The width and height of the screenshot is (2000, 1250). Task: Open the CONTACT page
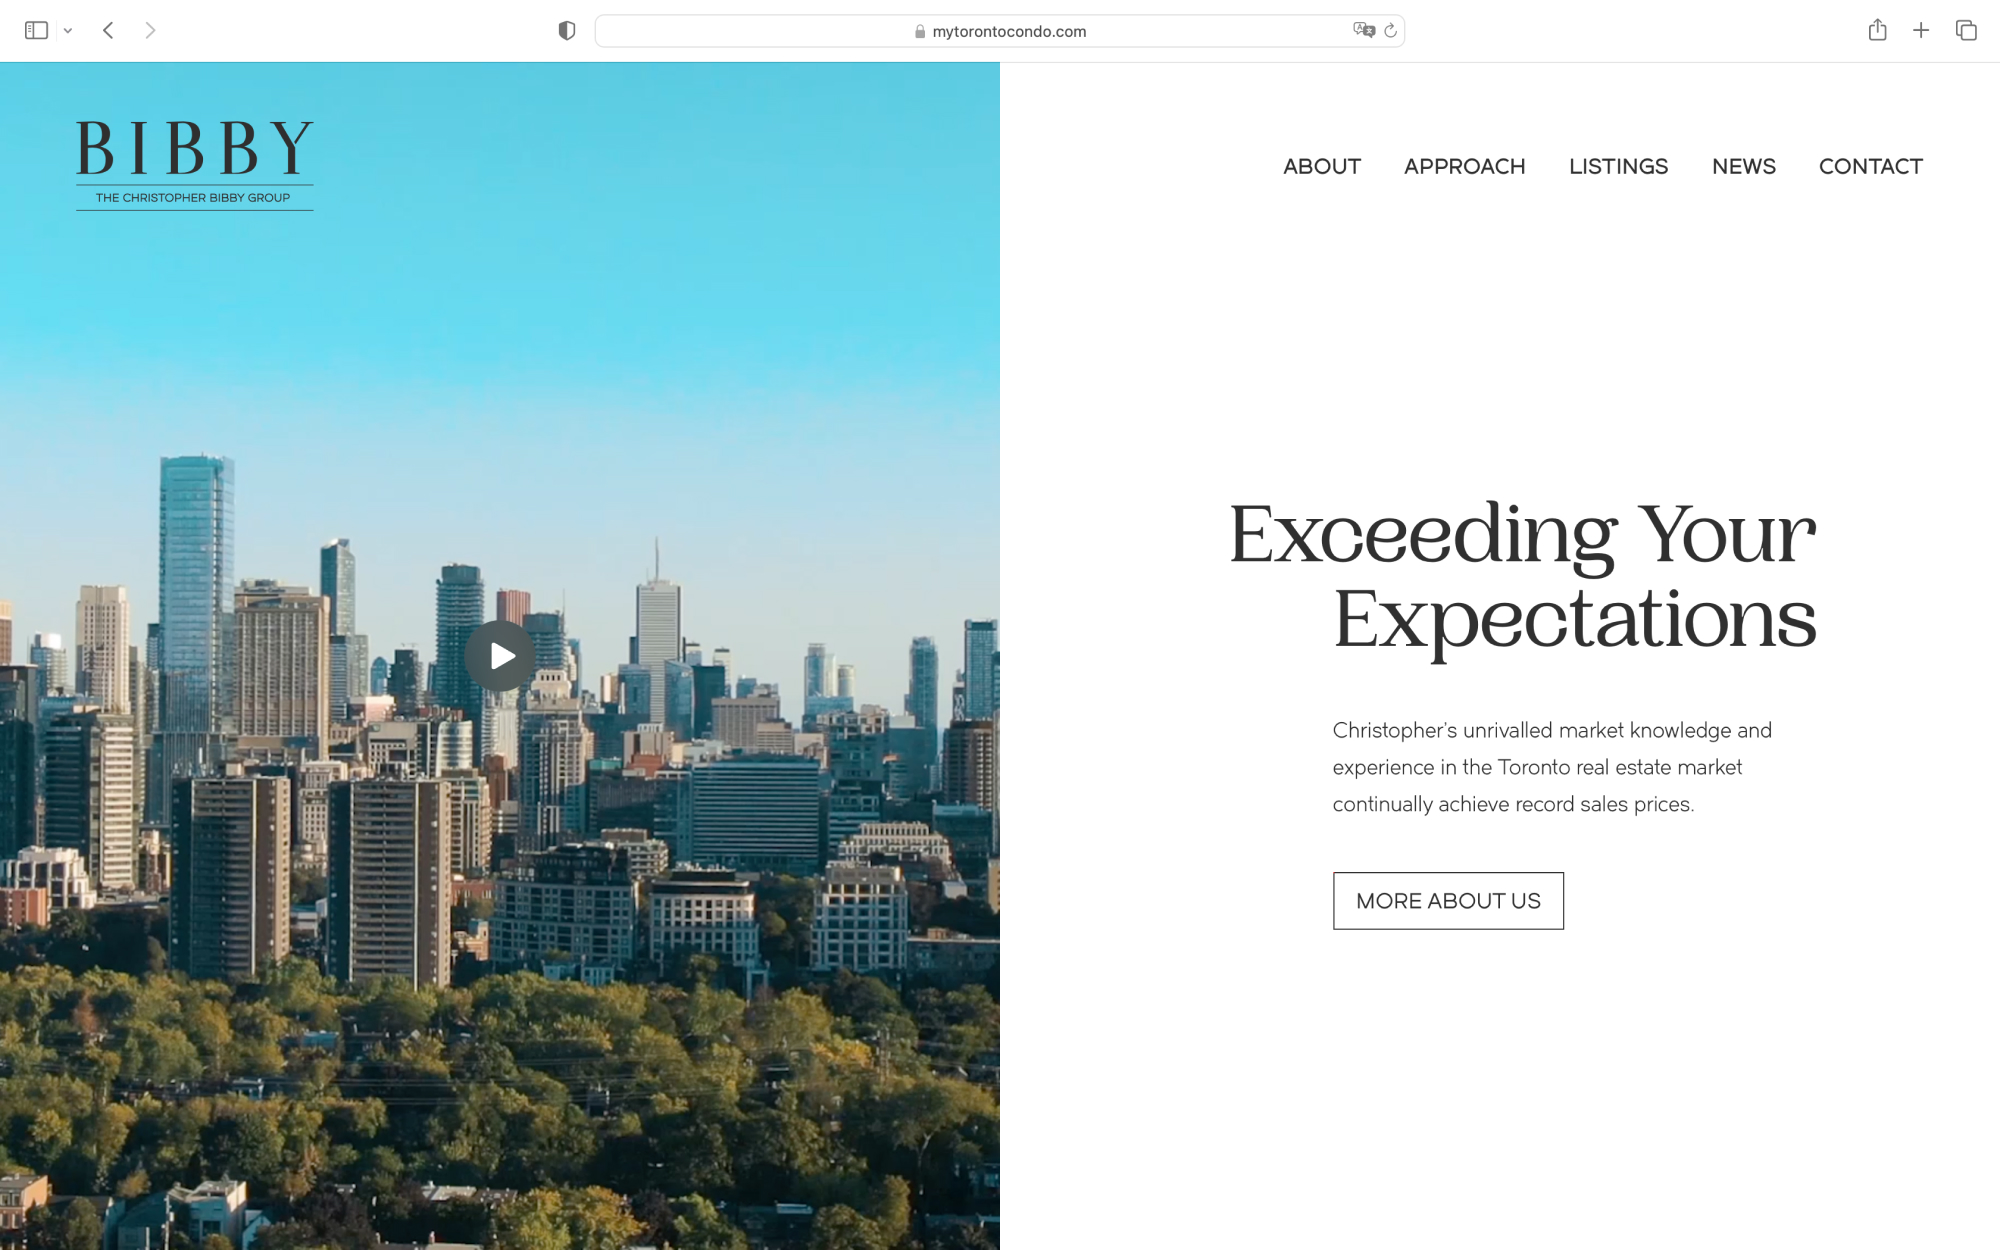(1870, 166)
